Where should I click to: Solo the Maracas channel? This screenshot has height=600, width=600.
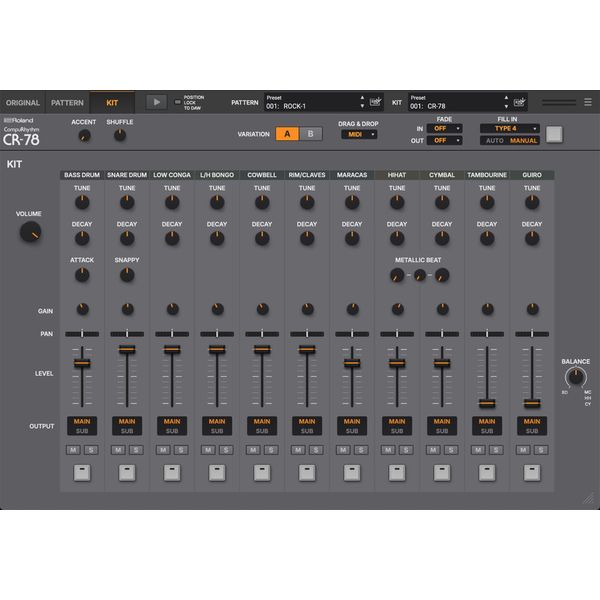361,450
